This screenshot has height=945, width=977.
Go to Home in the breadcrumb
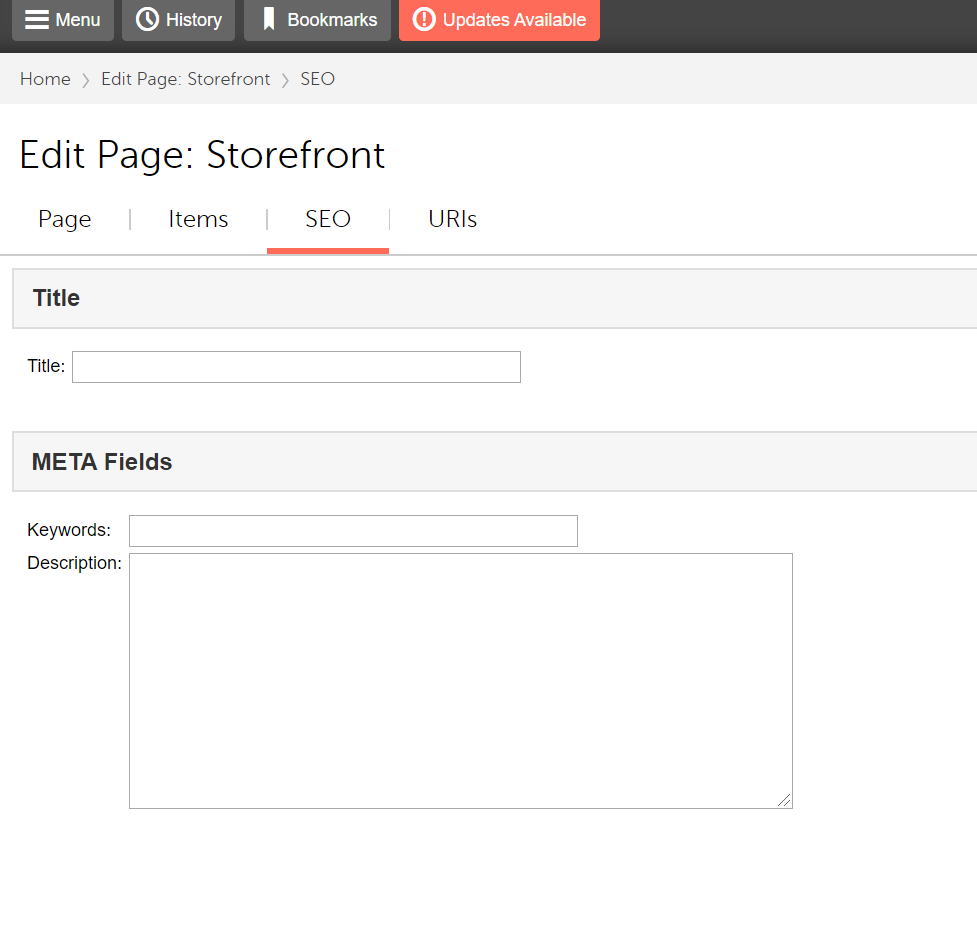[x=45, y=79]
